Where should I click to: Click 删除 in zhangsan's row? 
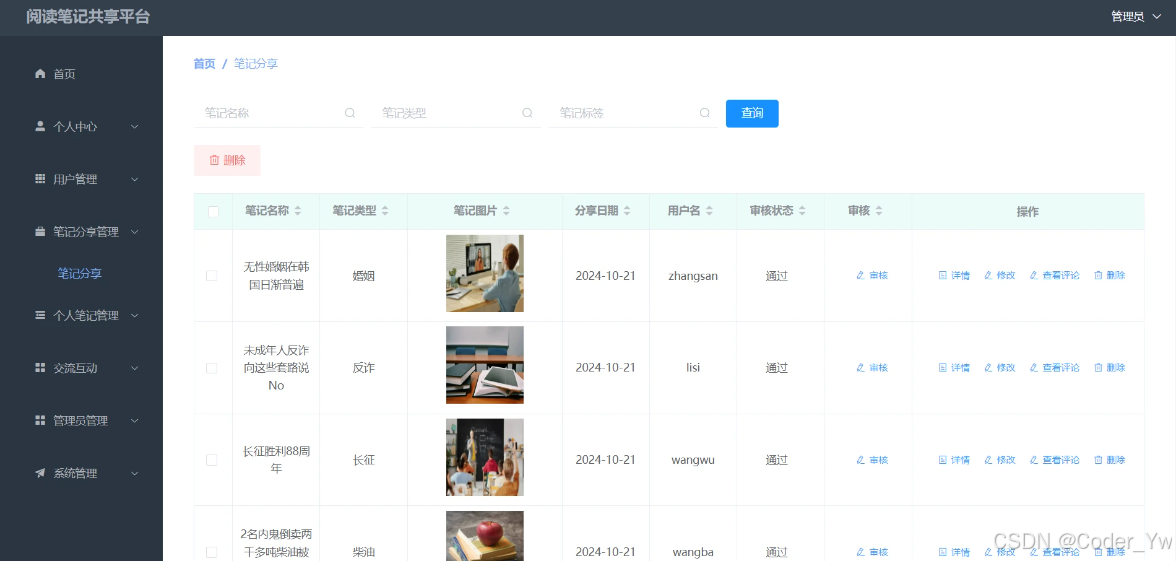(1109, 275)
